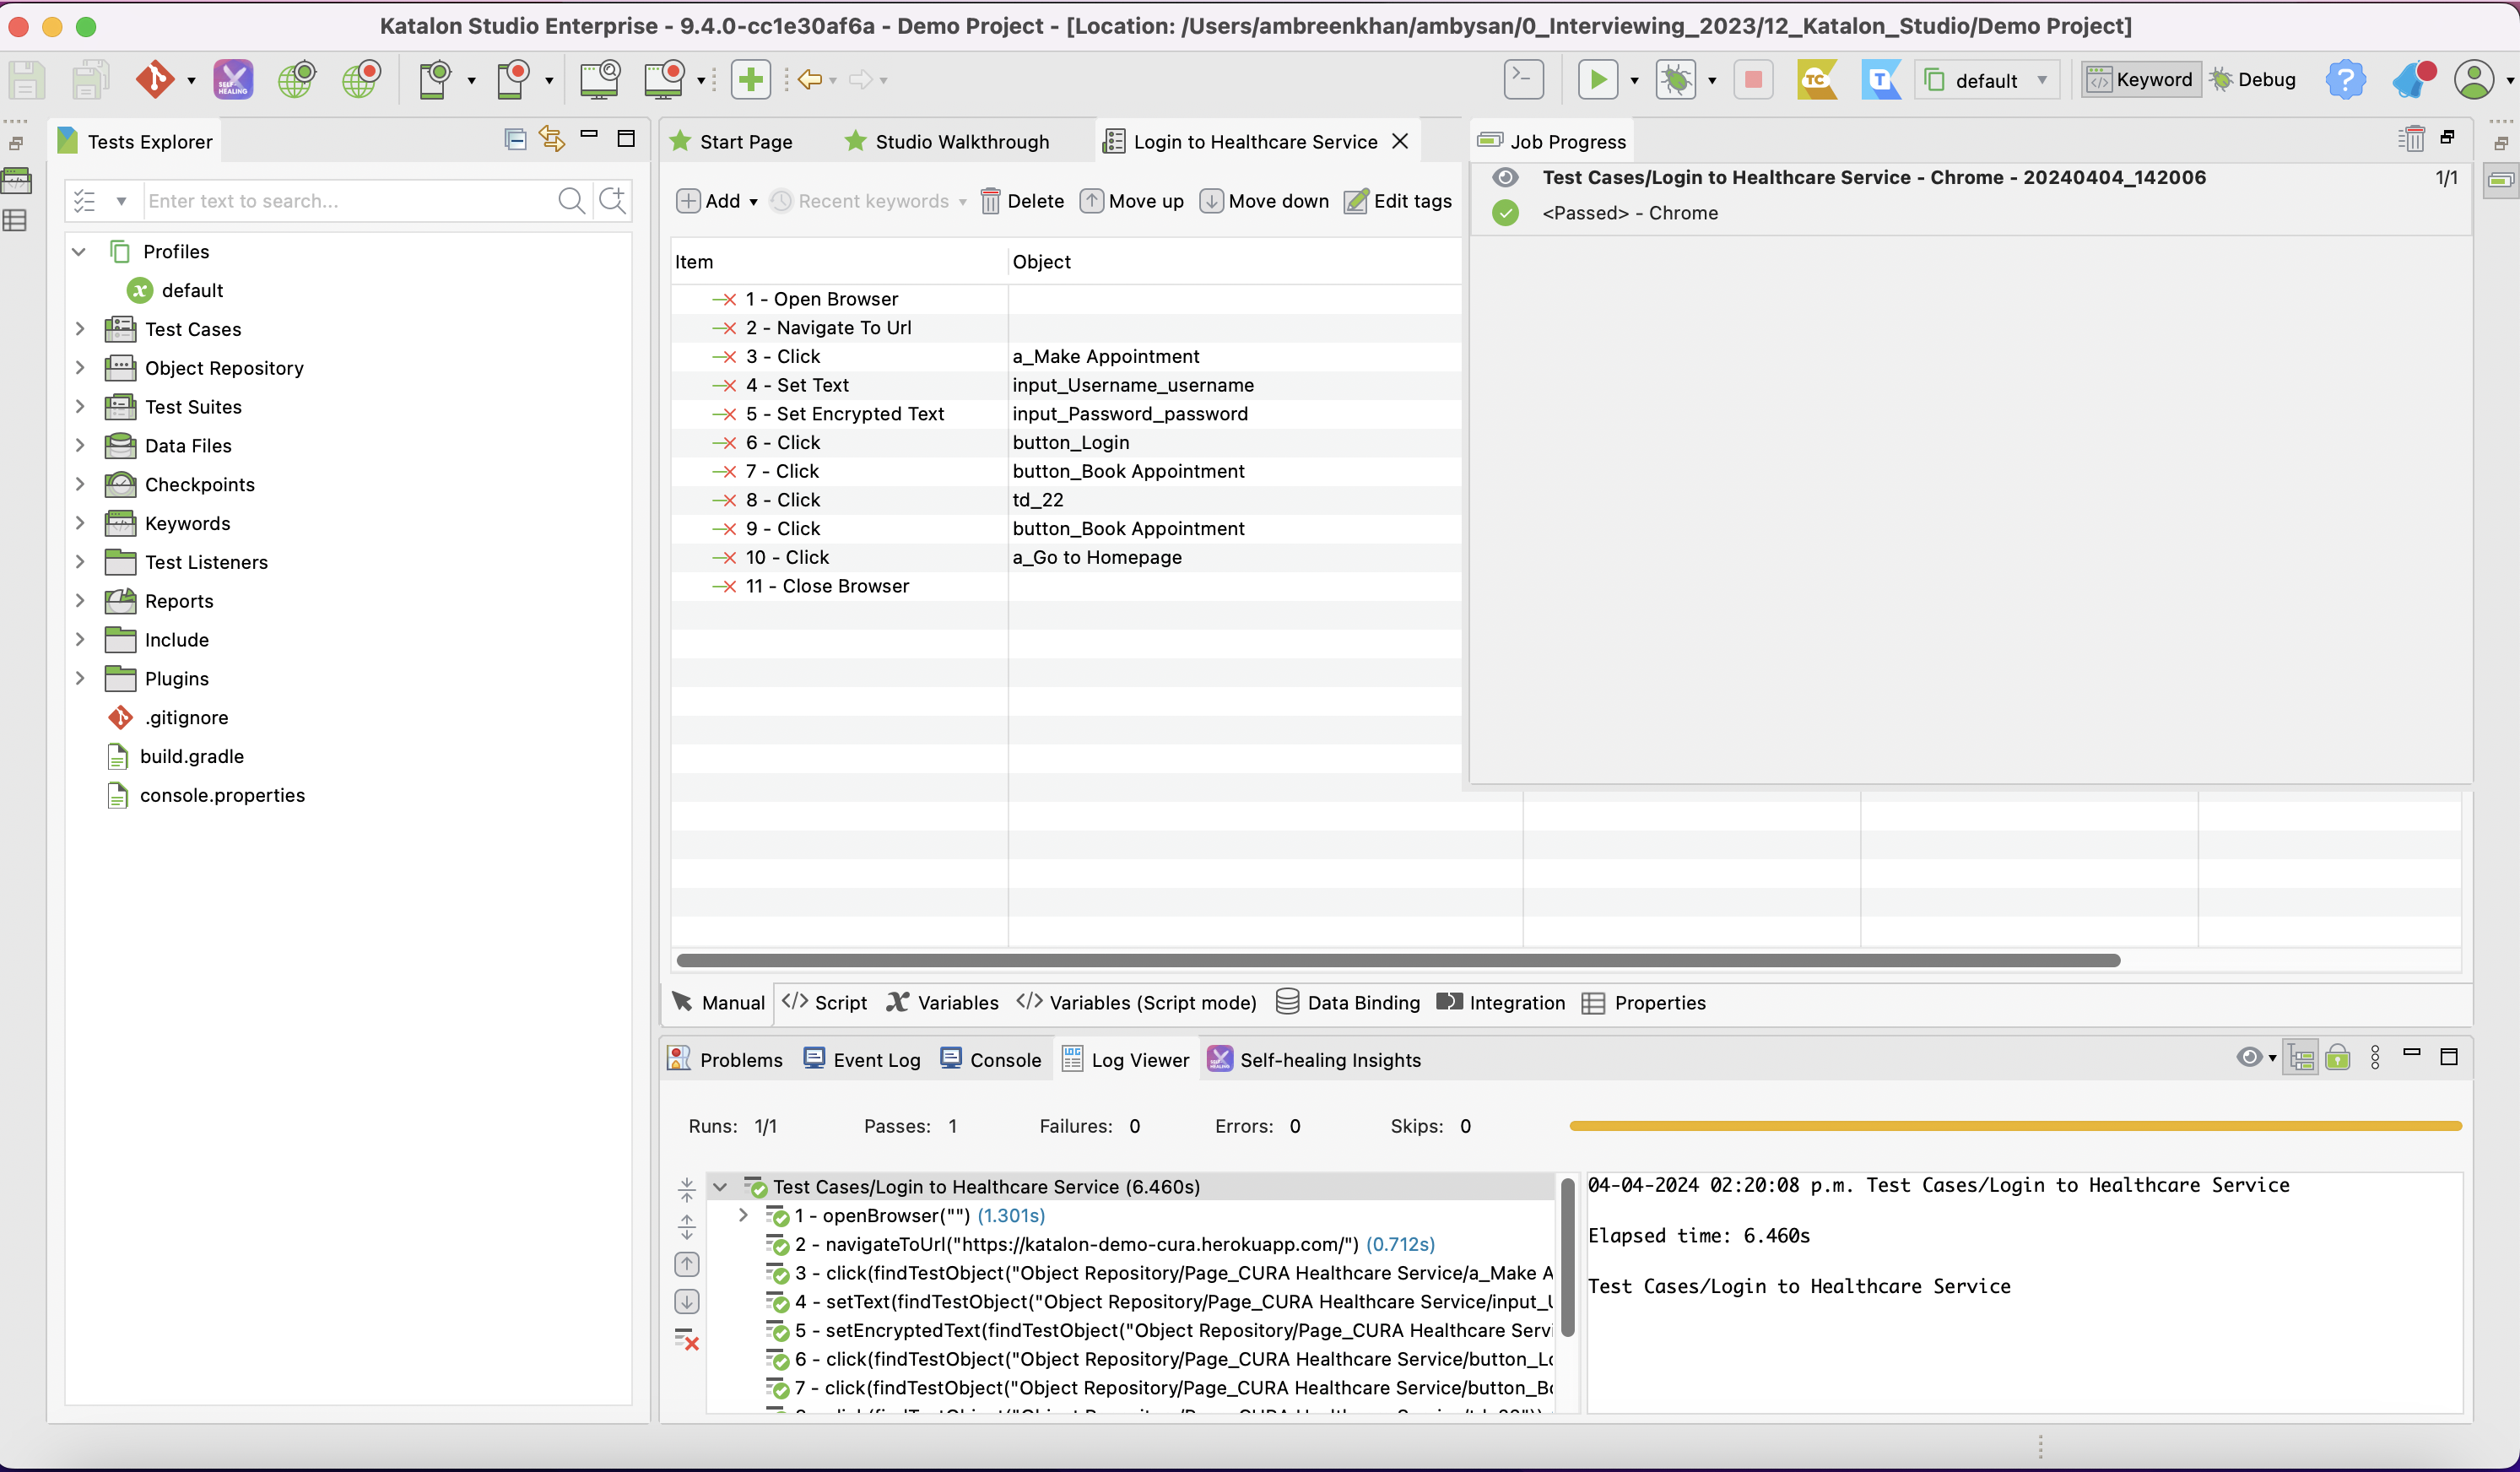Toggle the Debug perspective button

coord(2253,80)
